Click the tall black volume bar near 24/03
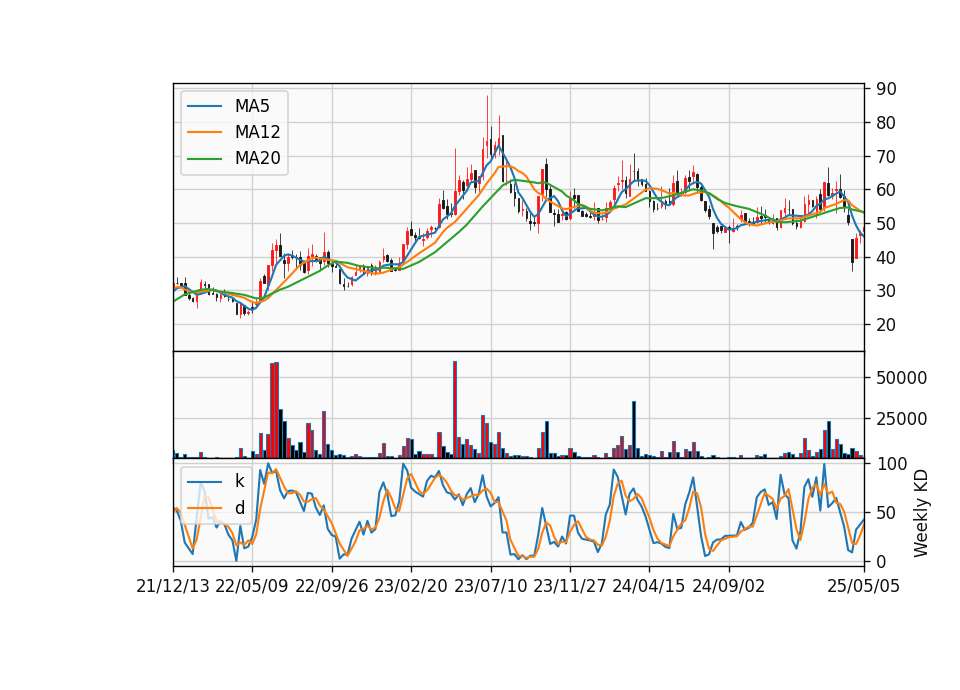The image size is (960, 690). click(x=634, y=430)
